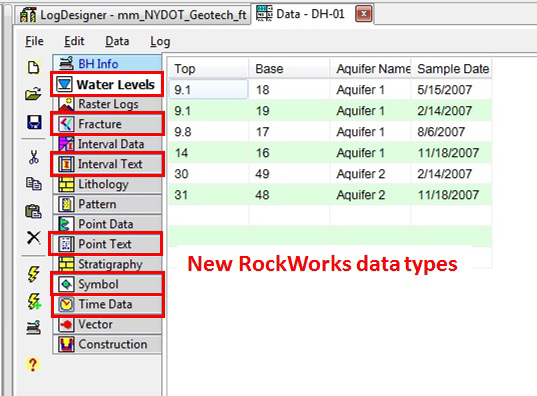Select the Point Data tab
The width and height of the screenshot is (537, 396).
[107, 224]
